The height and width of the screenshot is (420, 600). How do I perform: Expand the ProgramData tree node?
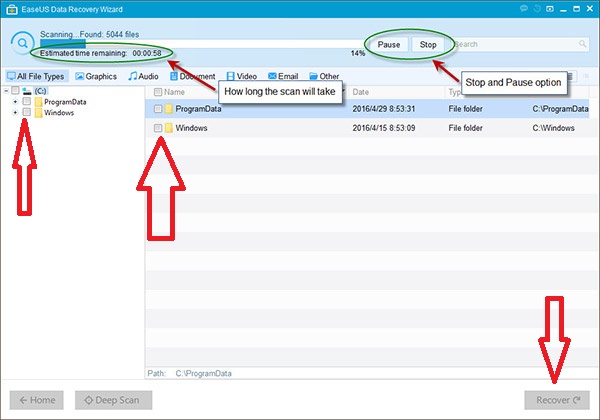click(x=15, y=102)
